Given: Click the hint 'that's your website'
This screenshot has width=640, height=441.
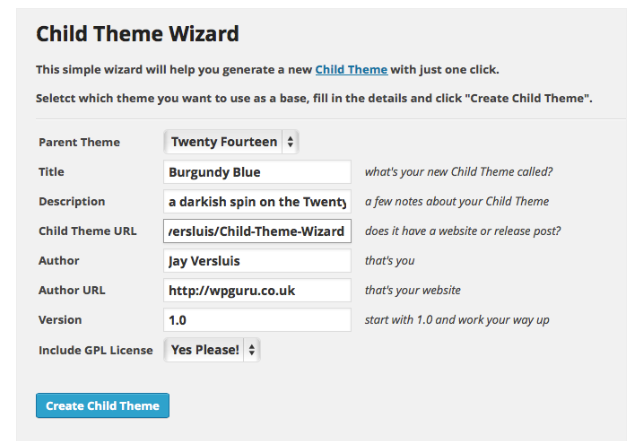Looking at the screenshot, I should [x=414, y=290].
